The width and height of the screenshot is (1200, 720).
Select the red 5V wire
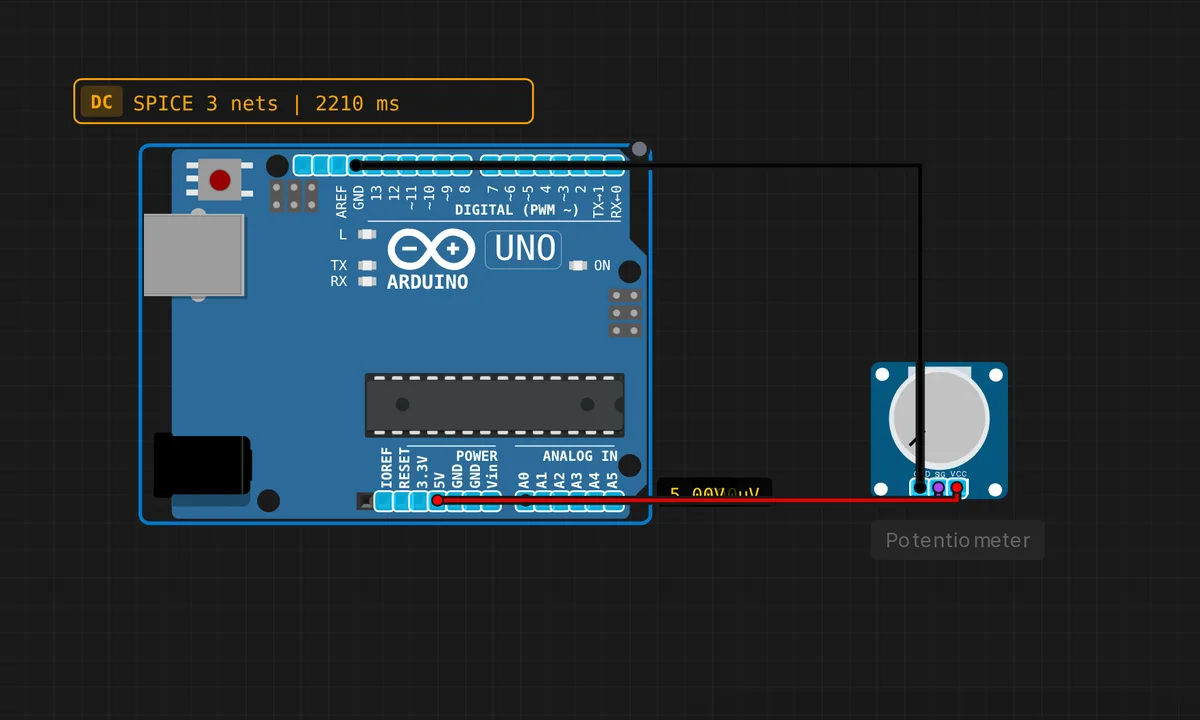click(697, 500)
